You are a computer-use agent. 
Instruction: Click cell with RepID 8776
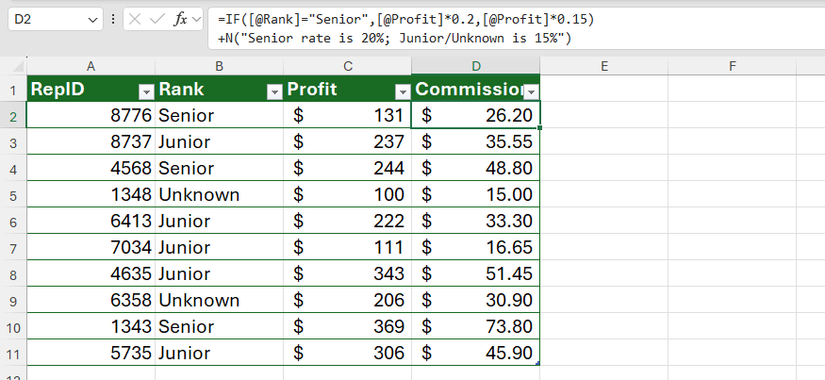[91, 115]
